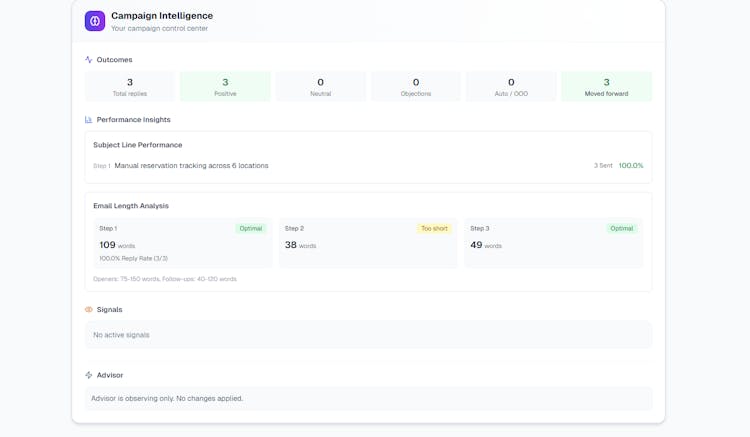This screenshot has width=750, height=437.
Task: Click the Signals eye icon
Action: [x=89, y=310]
